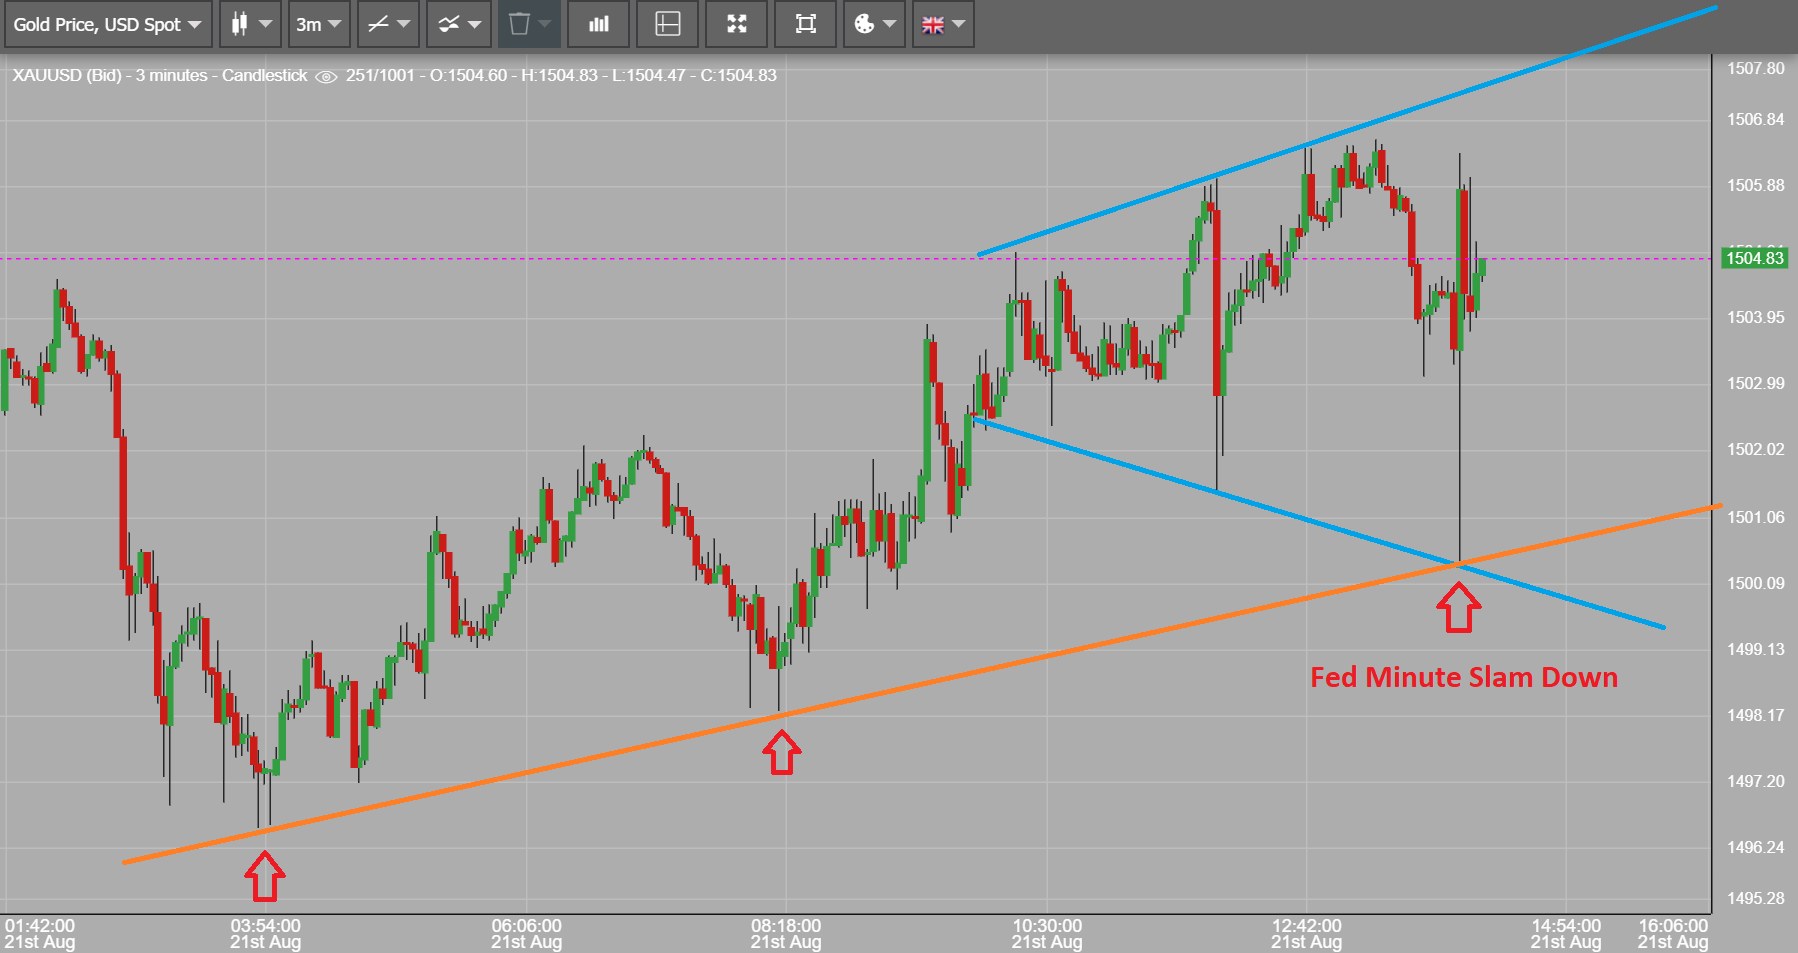1798x953 pixels.
Task: Open the candlestick chart type dropdown
Action: point(250,24)
